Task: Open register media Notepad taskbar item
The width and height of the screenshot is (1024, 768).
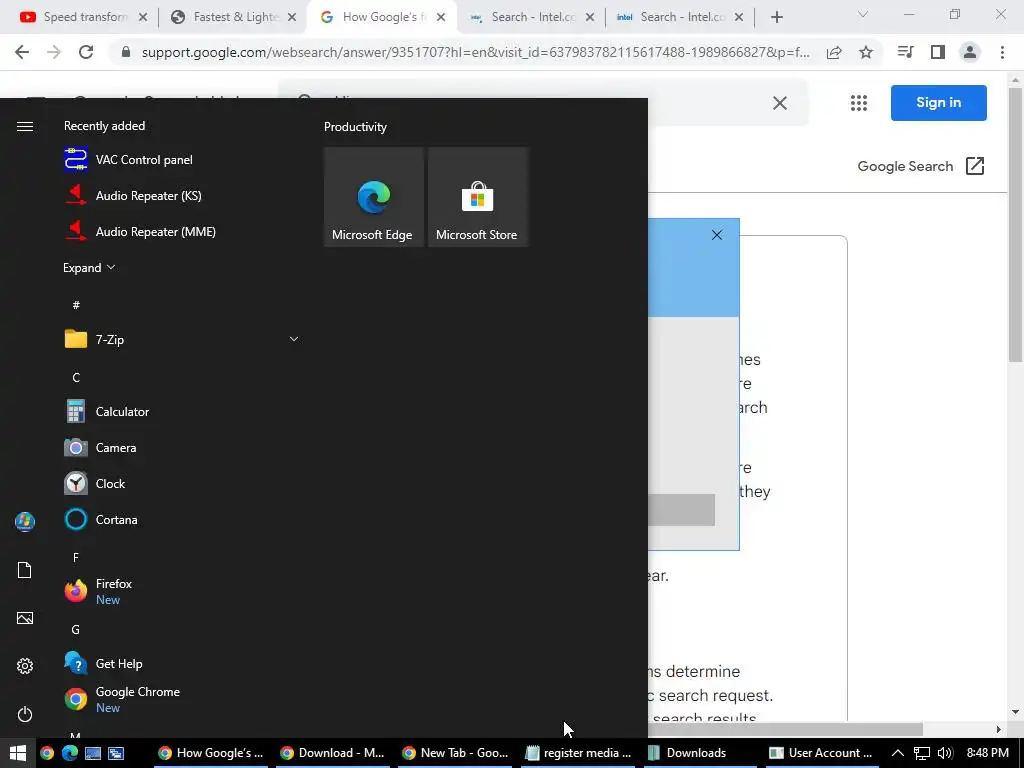Action: coord(578,753)
